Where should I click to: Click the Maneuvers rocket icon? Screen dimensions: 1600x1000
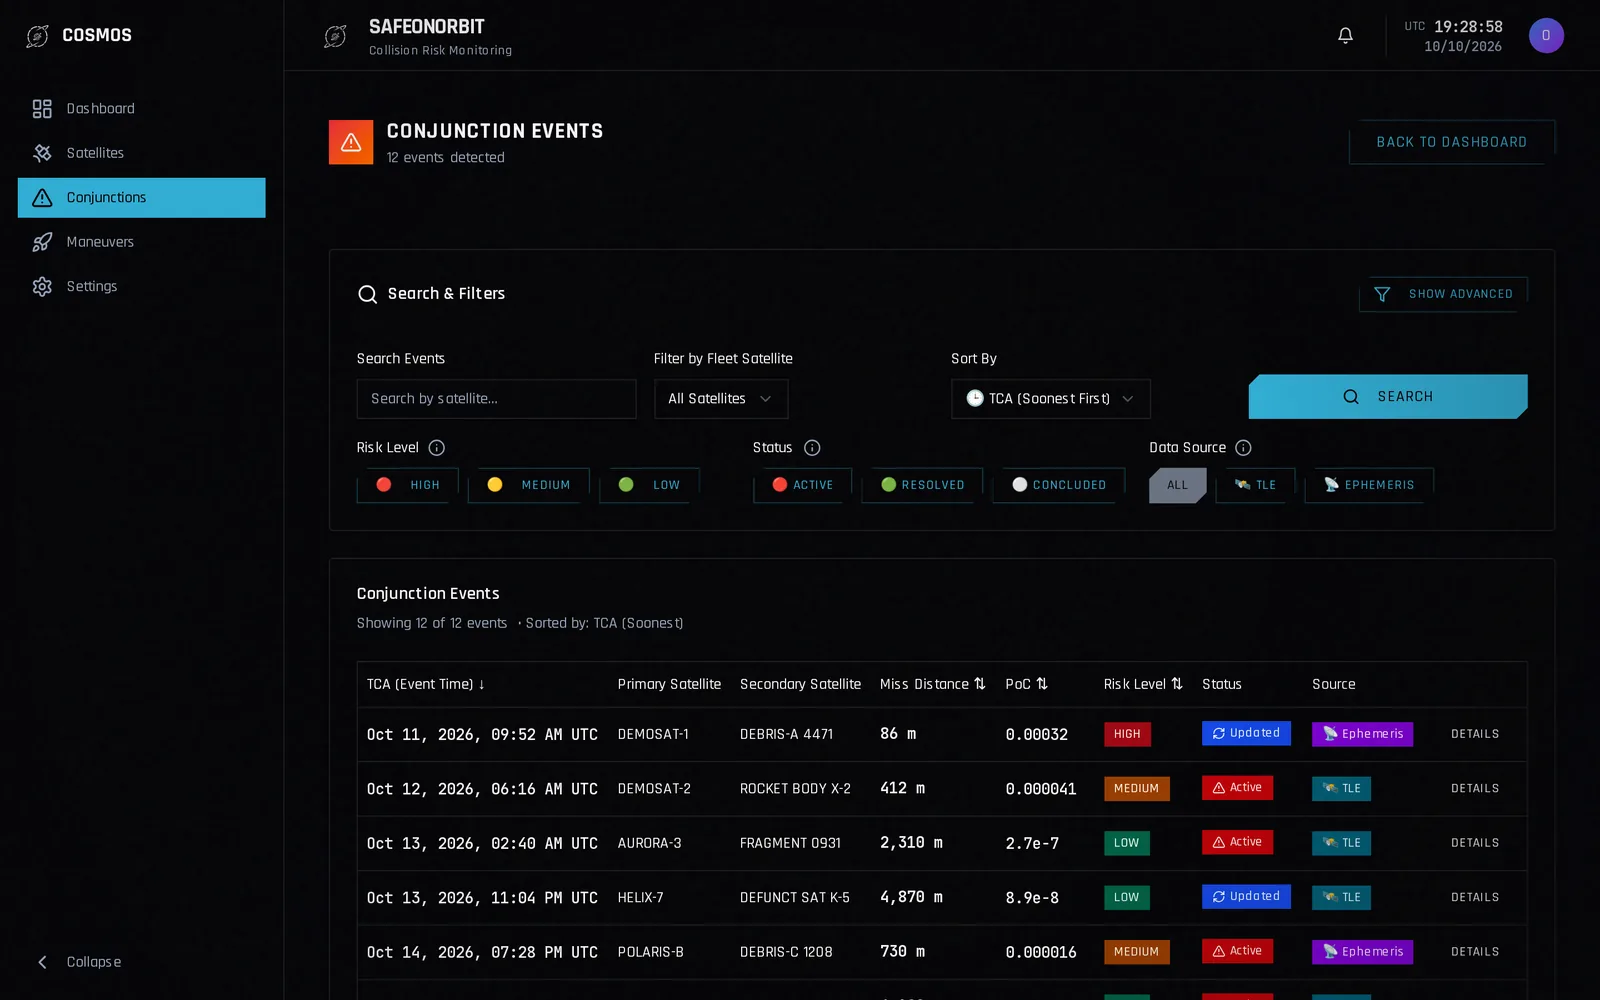pyautogui.click(x=42, y=242)
